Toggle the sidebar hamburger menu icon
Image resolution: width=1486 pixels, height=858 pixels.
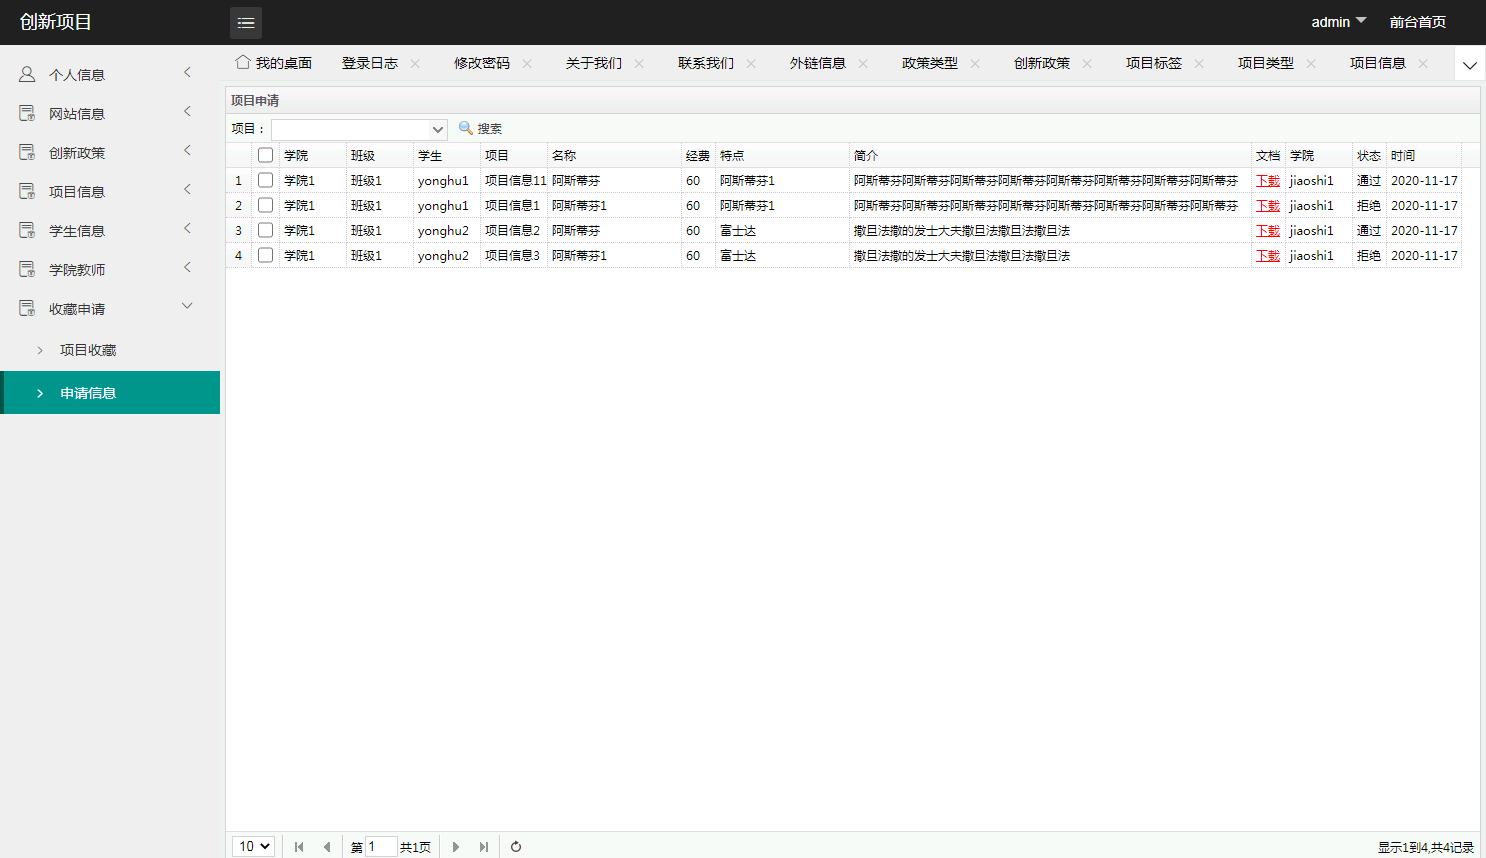pos(246,22)
